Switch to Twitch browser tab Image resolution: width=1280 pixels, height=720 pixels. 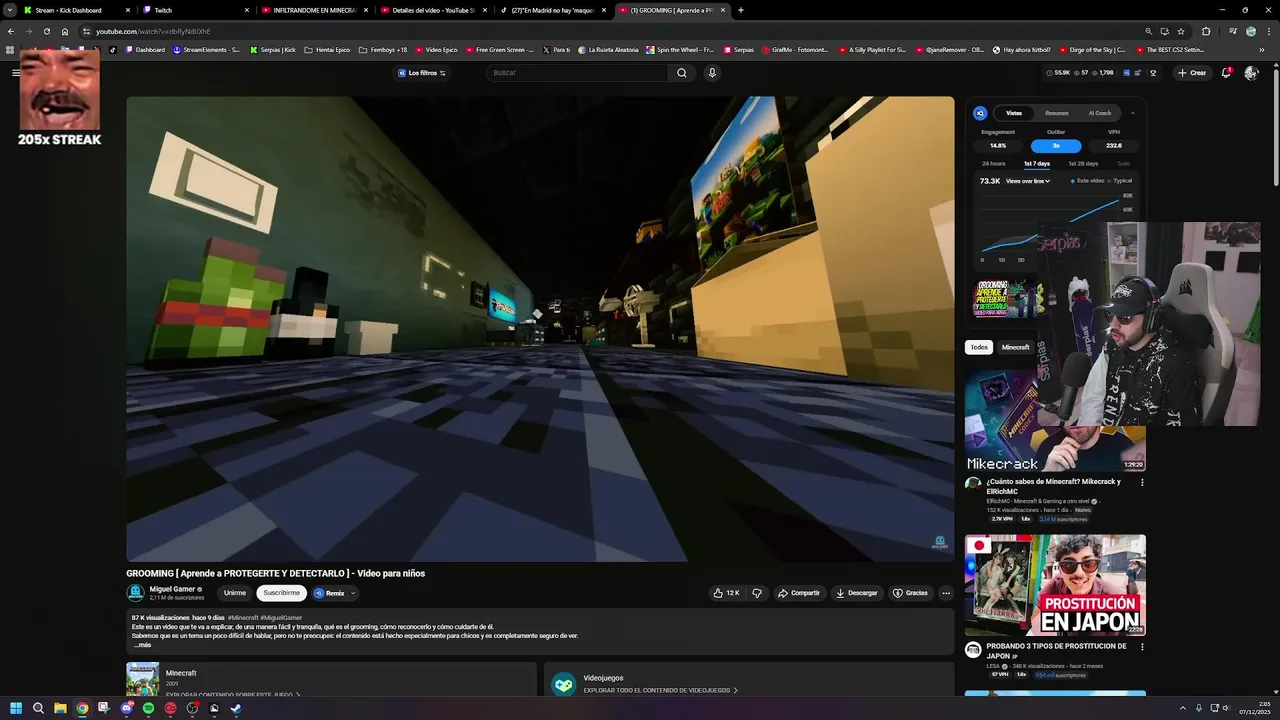click(x=195, y=10)
